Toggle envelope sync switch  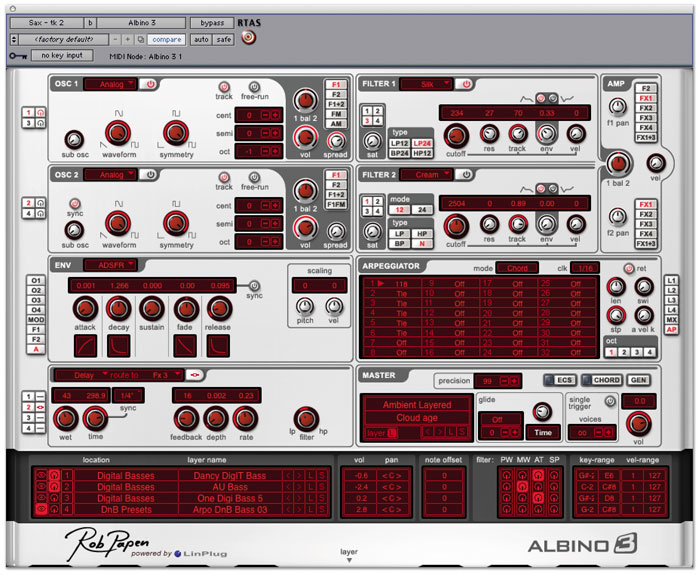coord(254,285)
